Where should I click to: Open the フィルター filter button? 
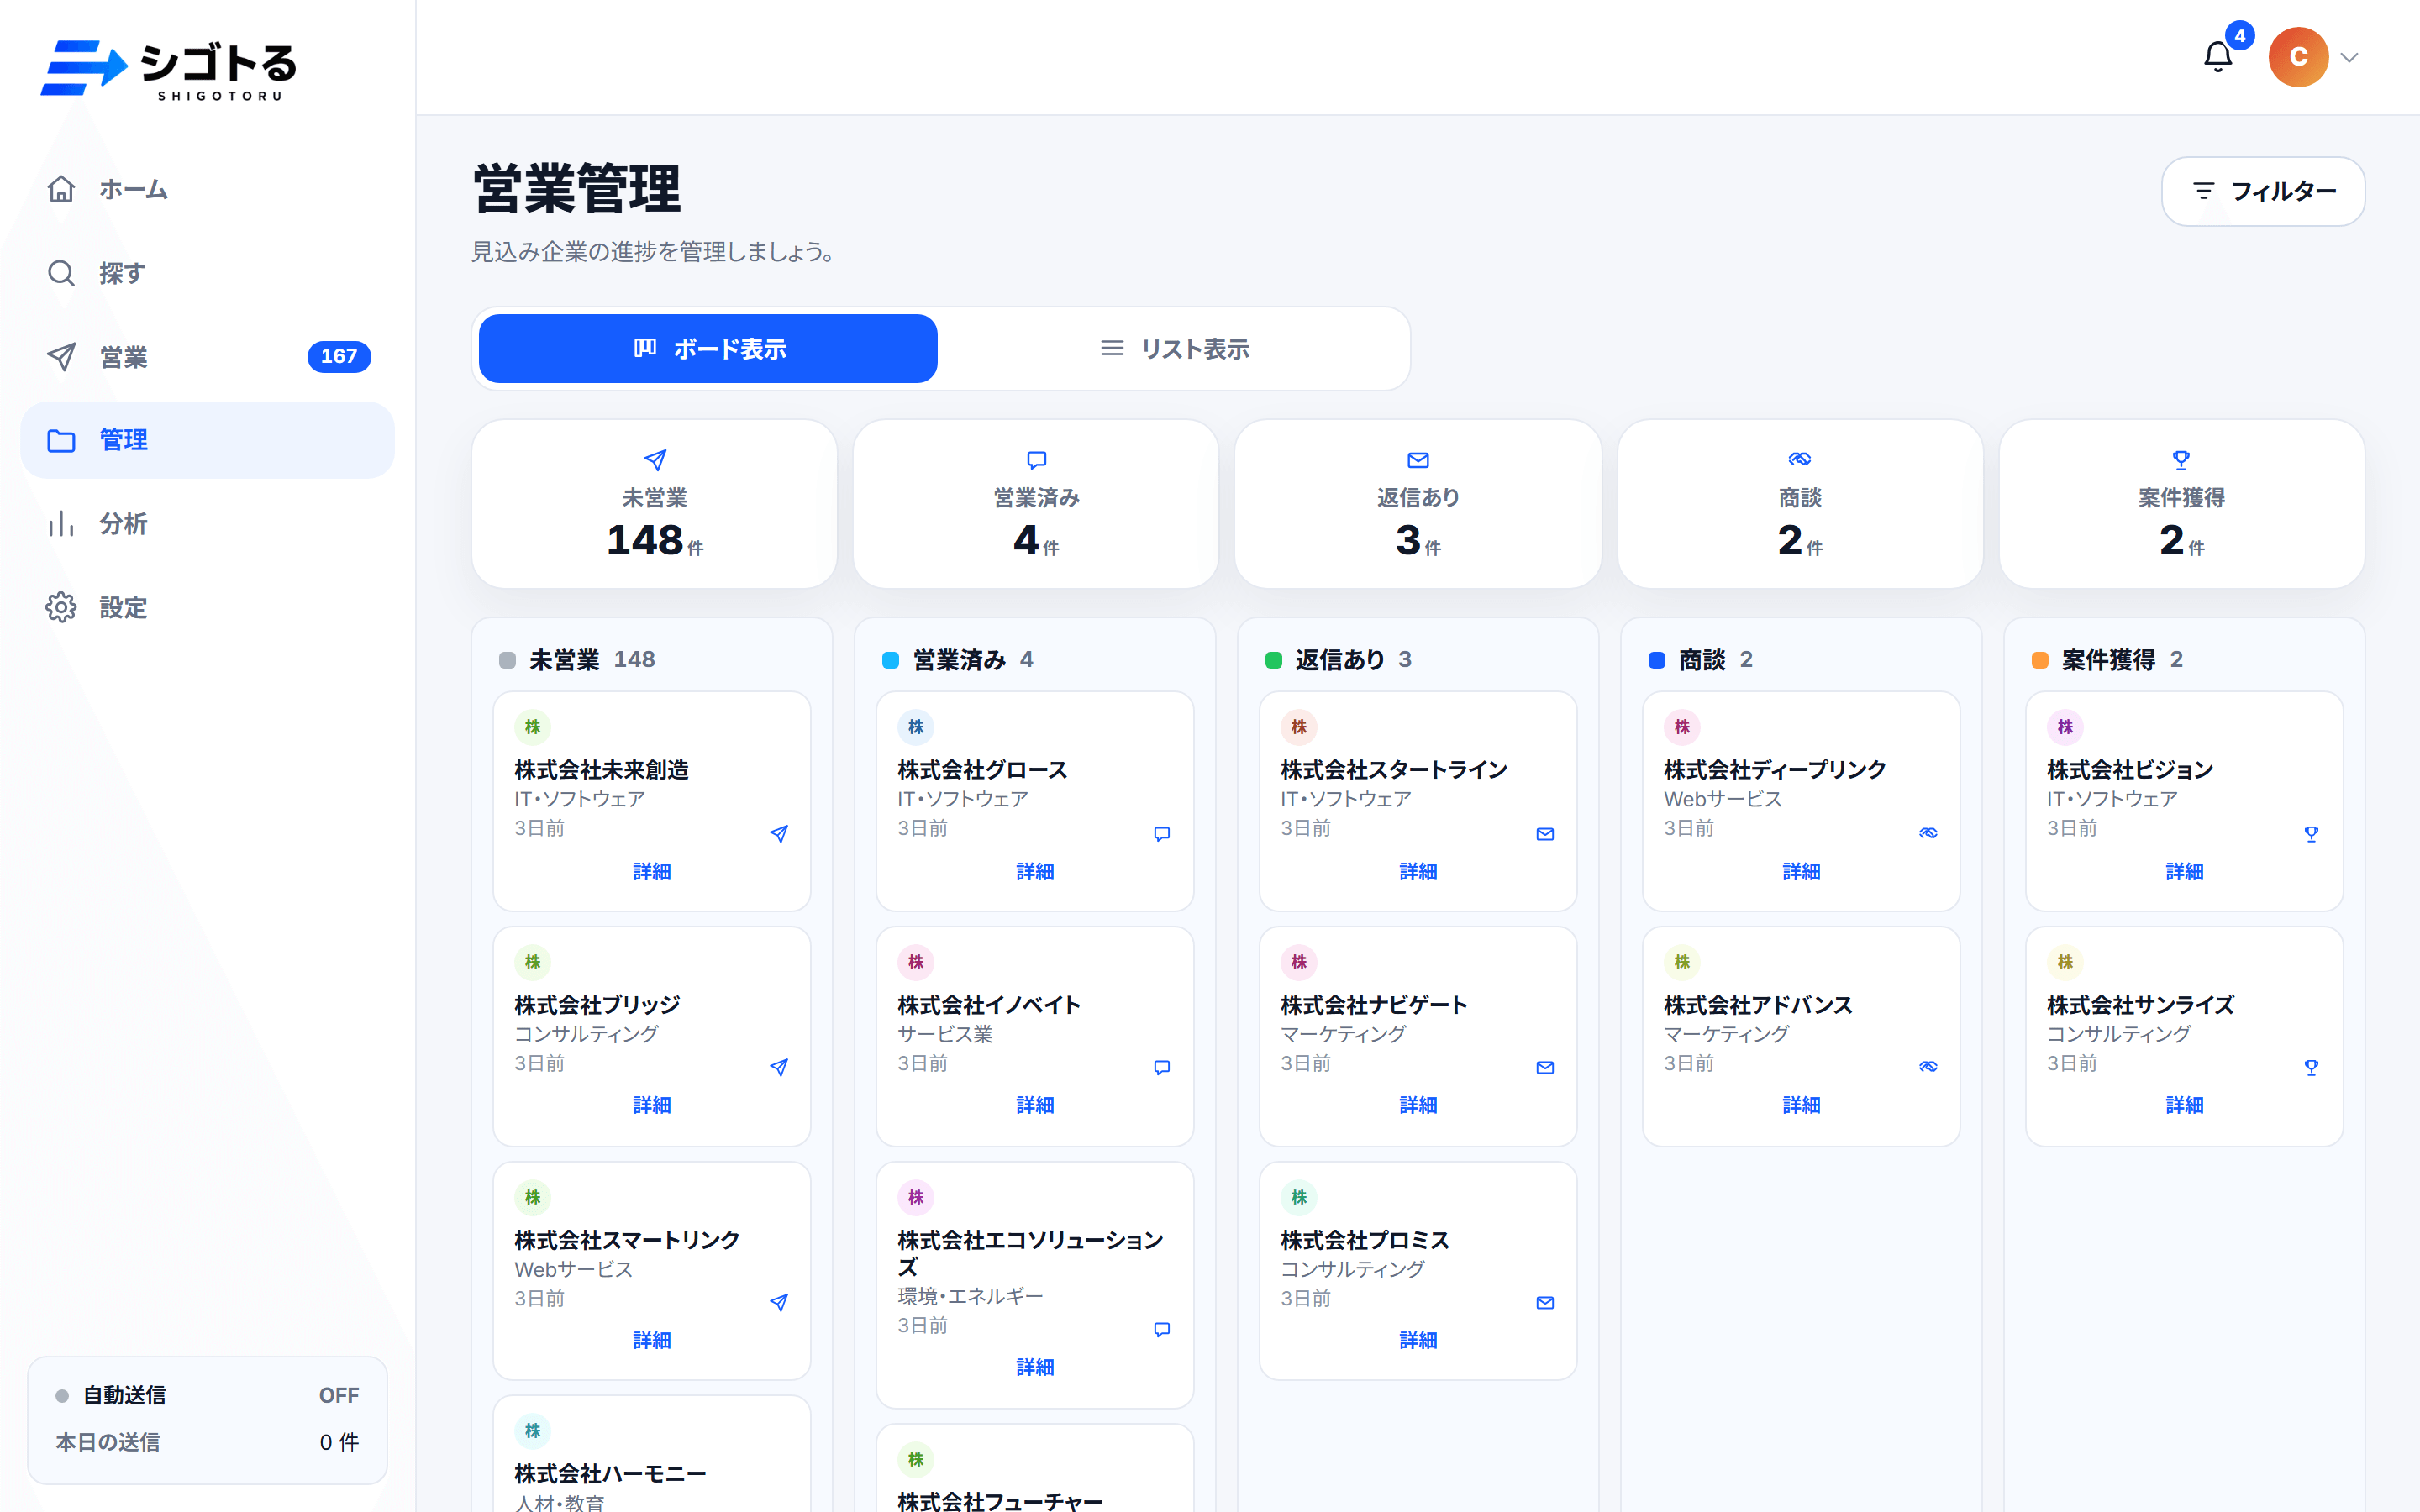click(2263, 191)
